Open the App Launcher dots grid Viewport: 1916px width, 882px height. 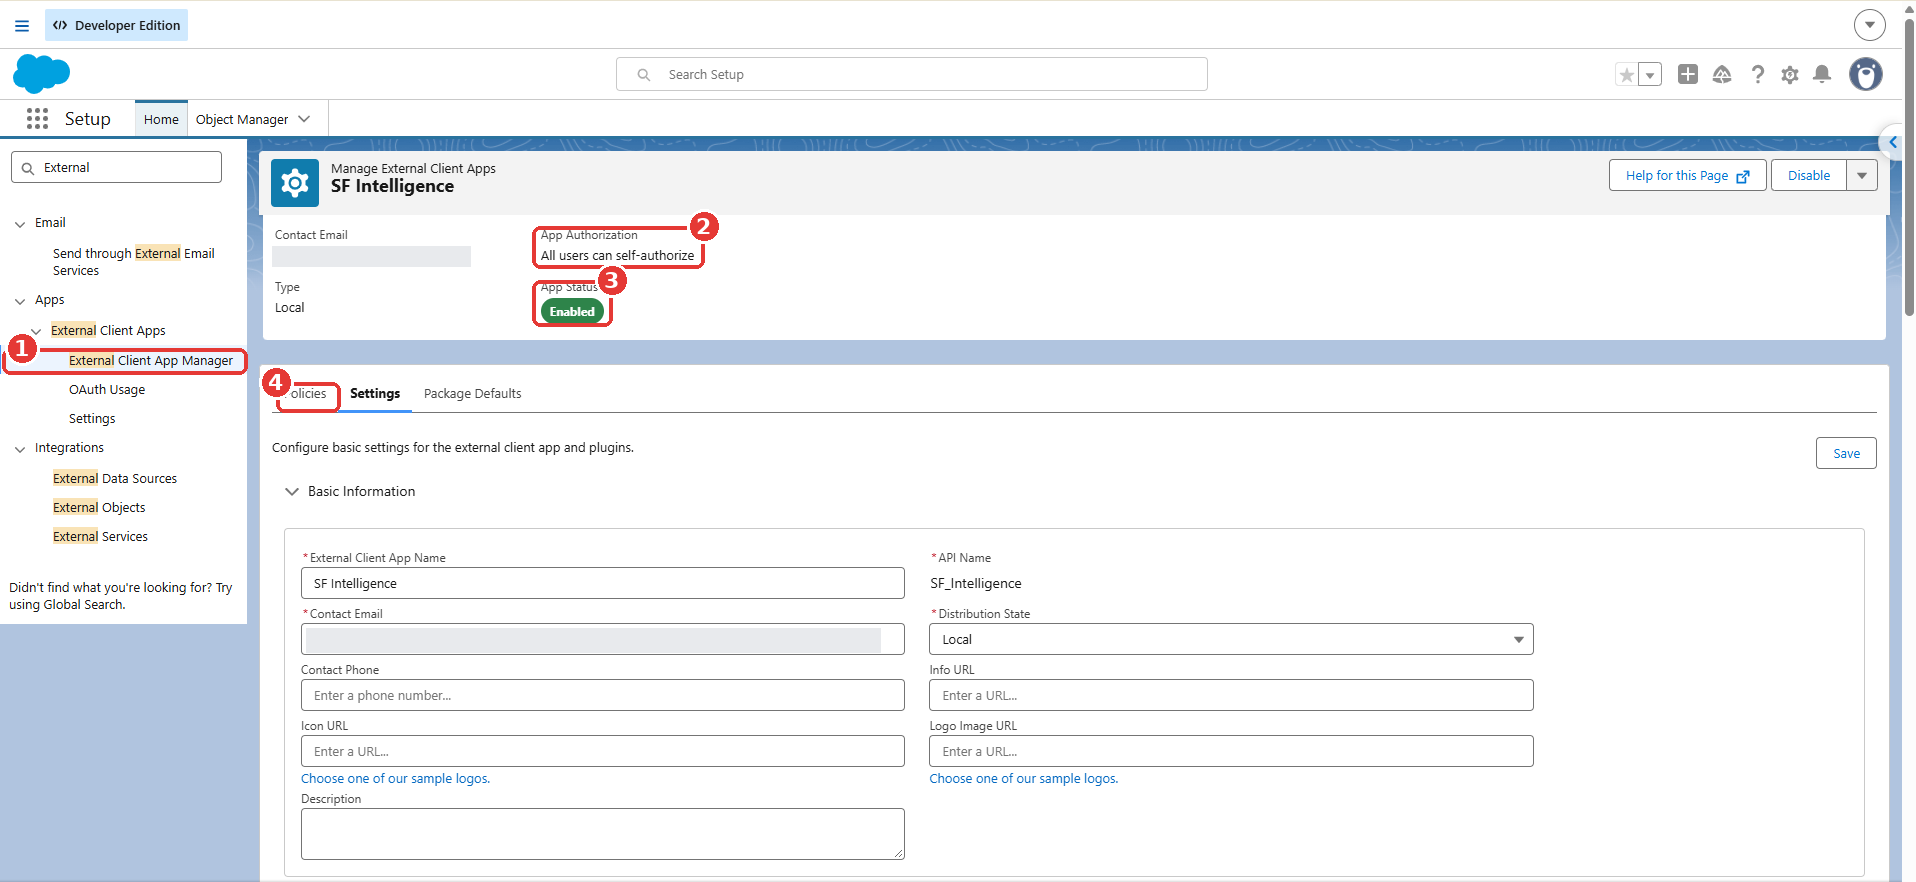37,119
